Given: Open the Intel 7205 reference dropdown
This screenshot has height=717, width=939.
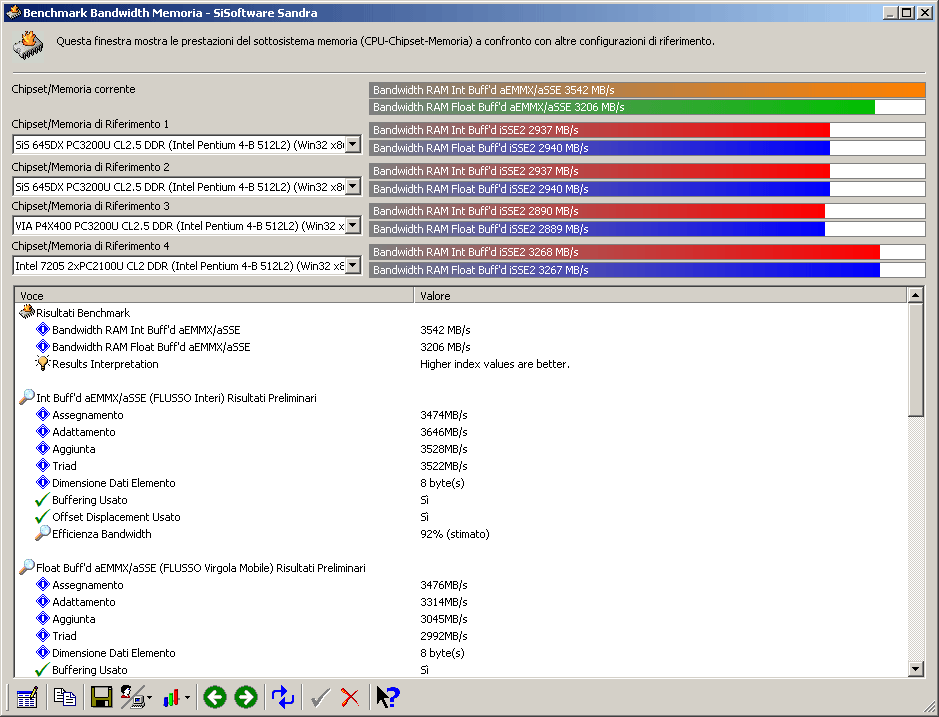Looking at the screenshot, I should pos(353,265).
